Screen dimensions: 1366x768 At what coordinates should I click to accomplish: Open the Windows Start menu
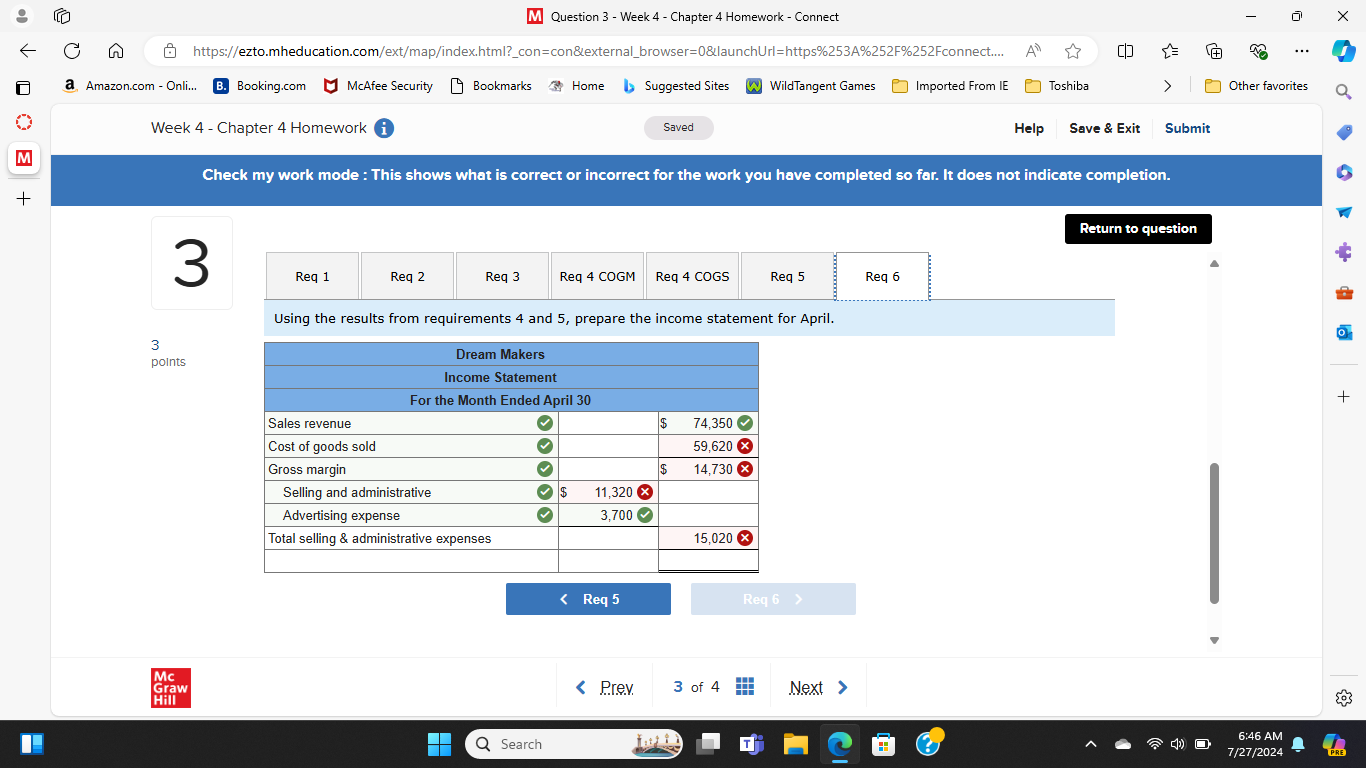tap(439, 744)
